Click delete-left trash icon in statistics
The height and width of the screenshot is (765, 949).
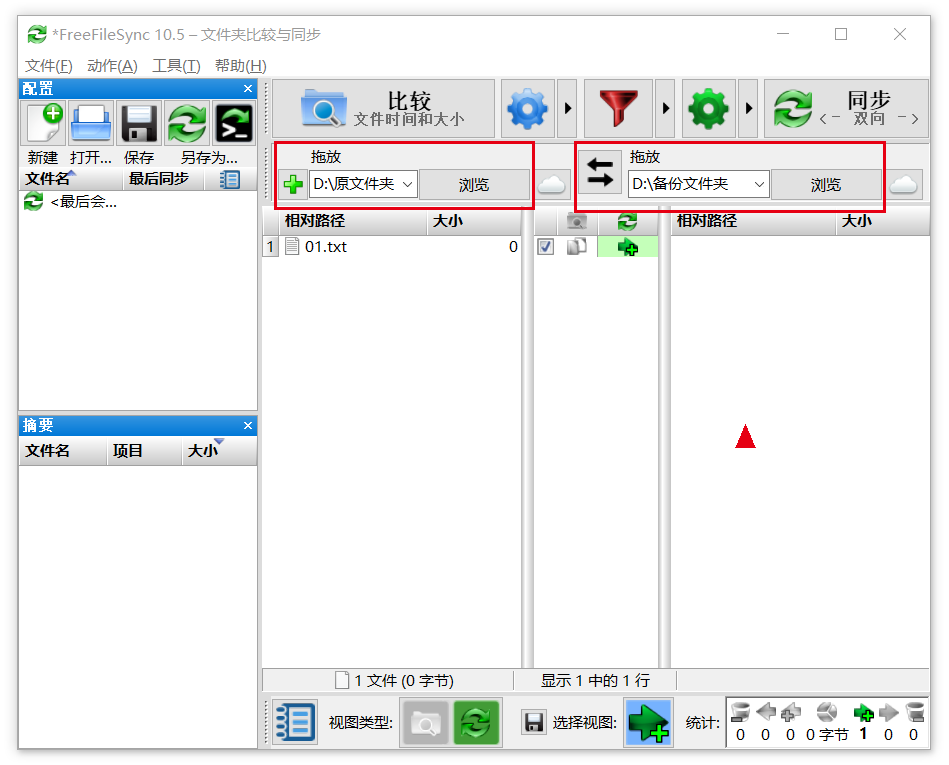740,712
